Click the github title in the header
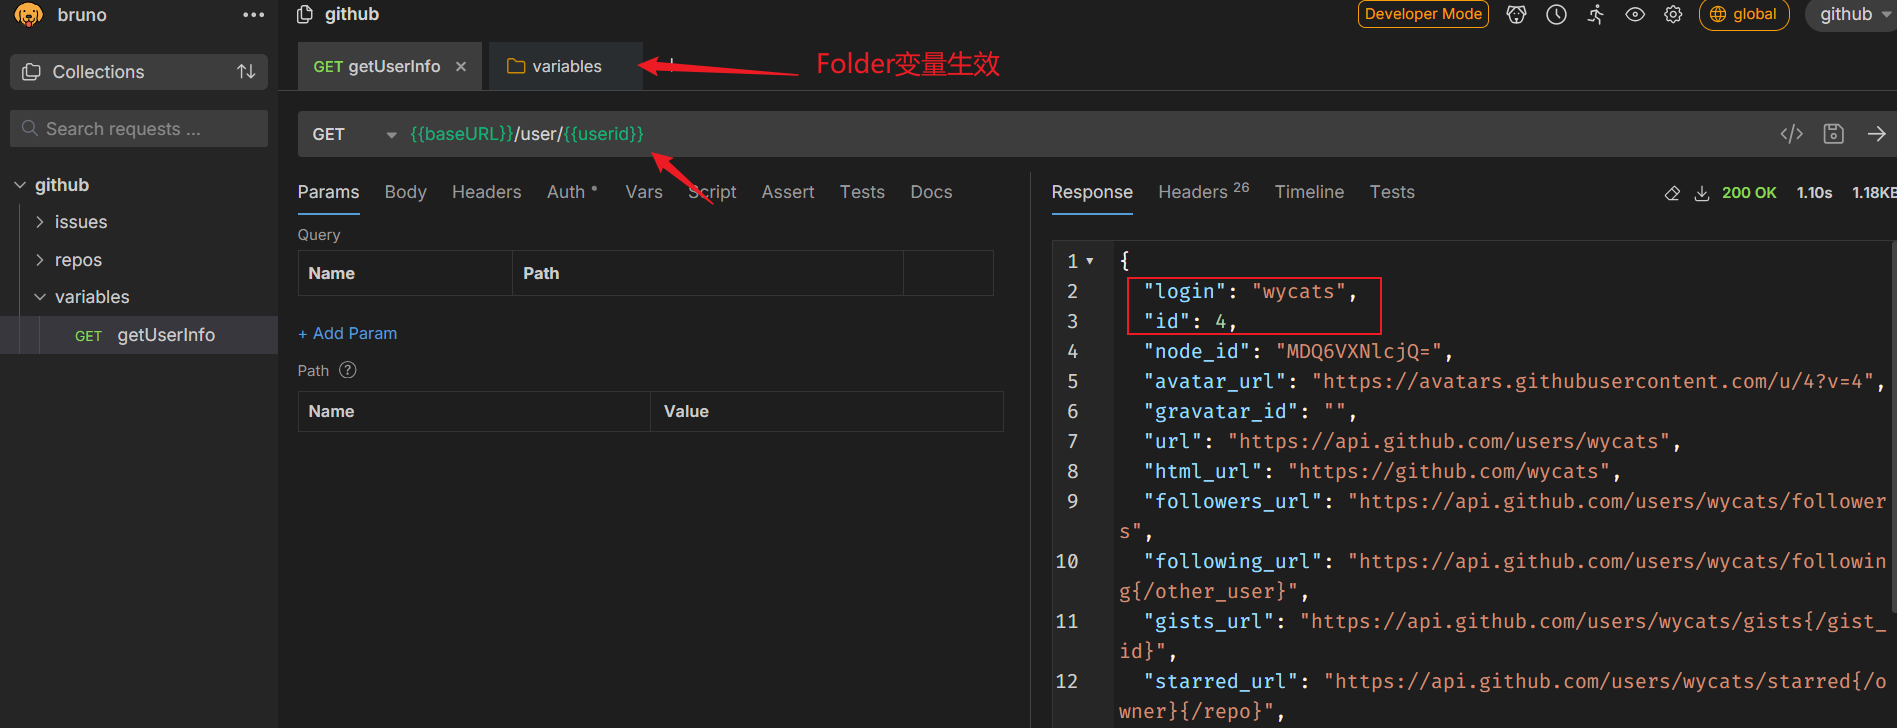The image size is (1897, 728). 352,14
